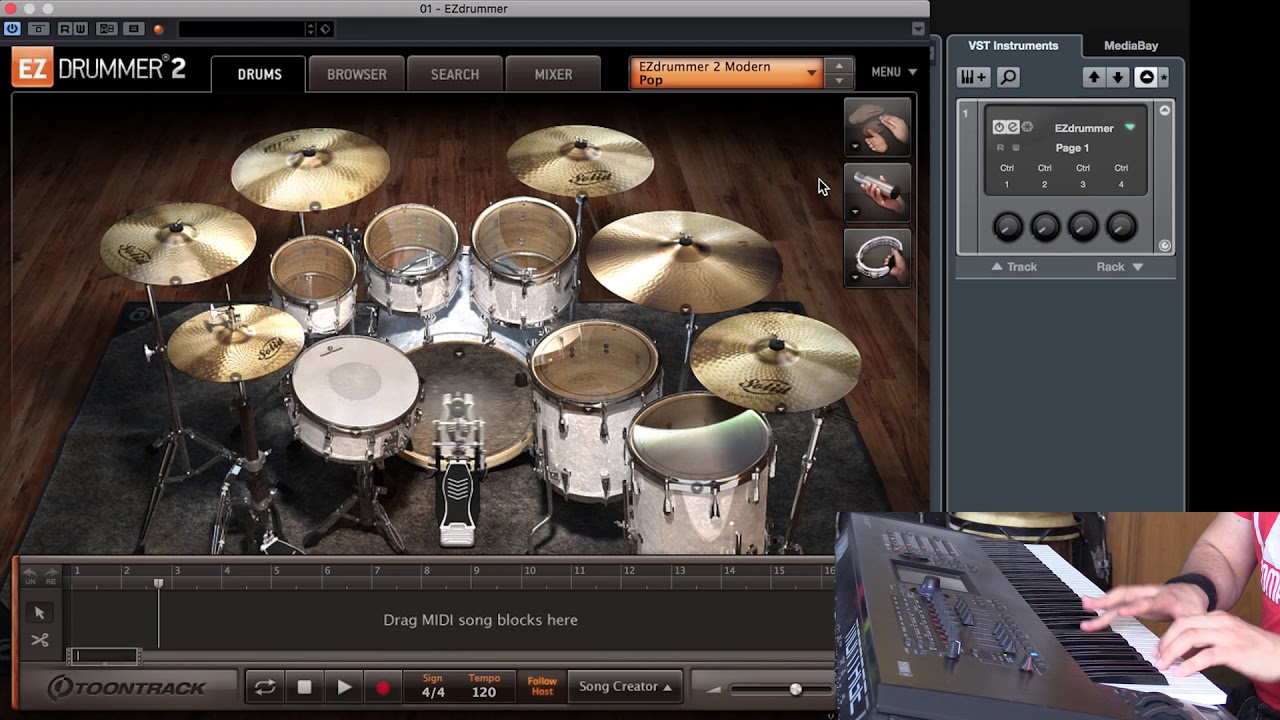Toggle loop playback button
The height and width of the screenshot is (720, 1280).
click(x=265, y=687)
